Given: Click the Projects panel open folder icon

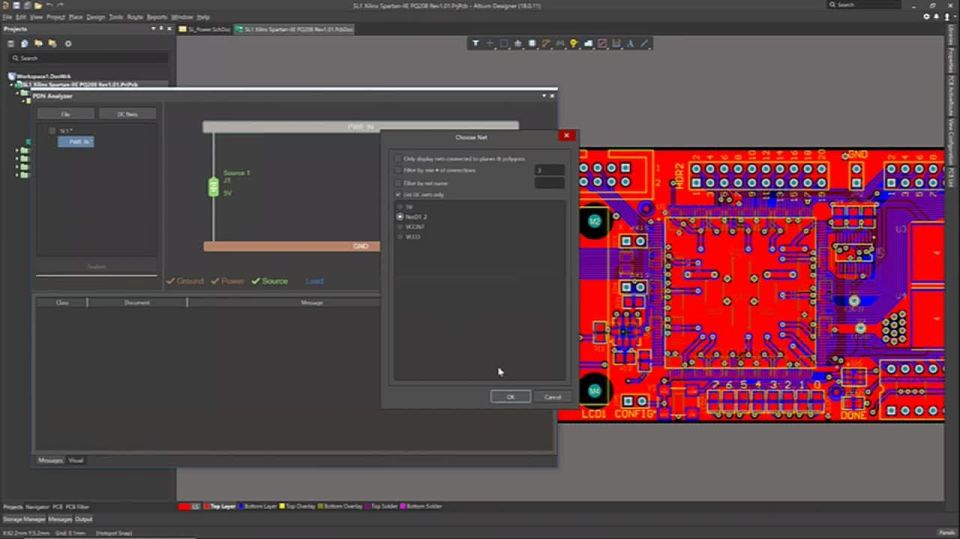Looking at the screenshot, I should (x=39, y=43).
